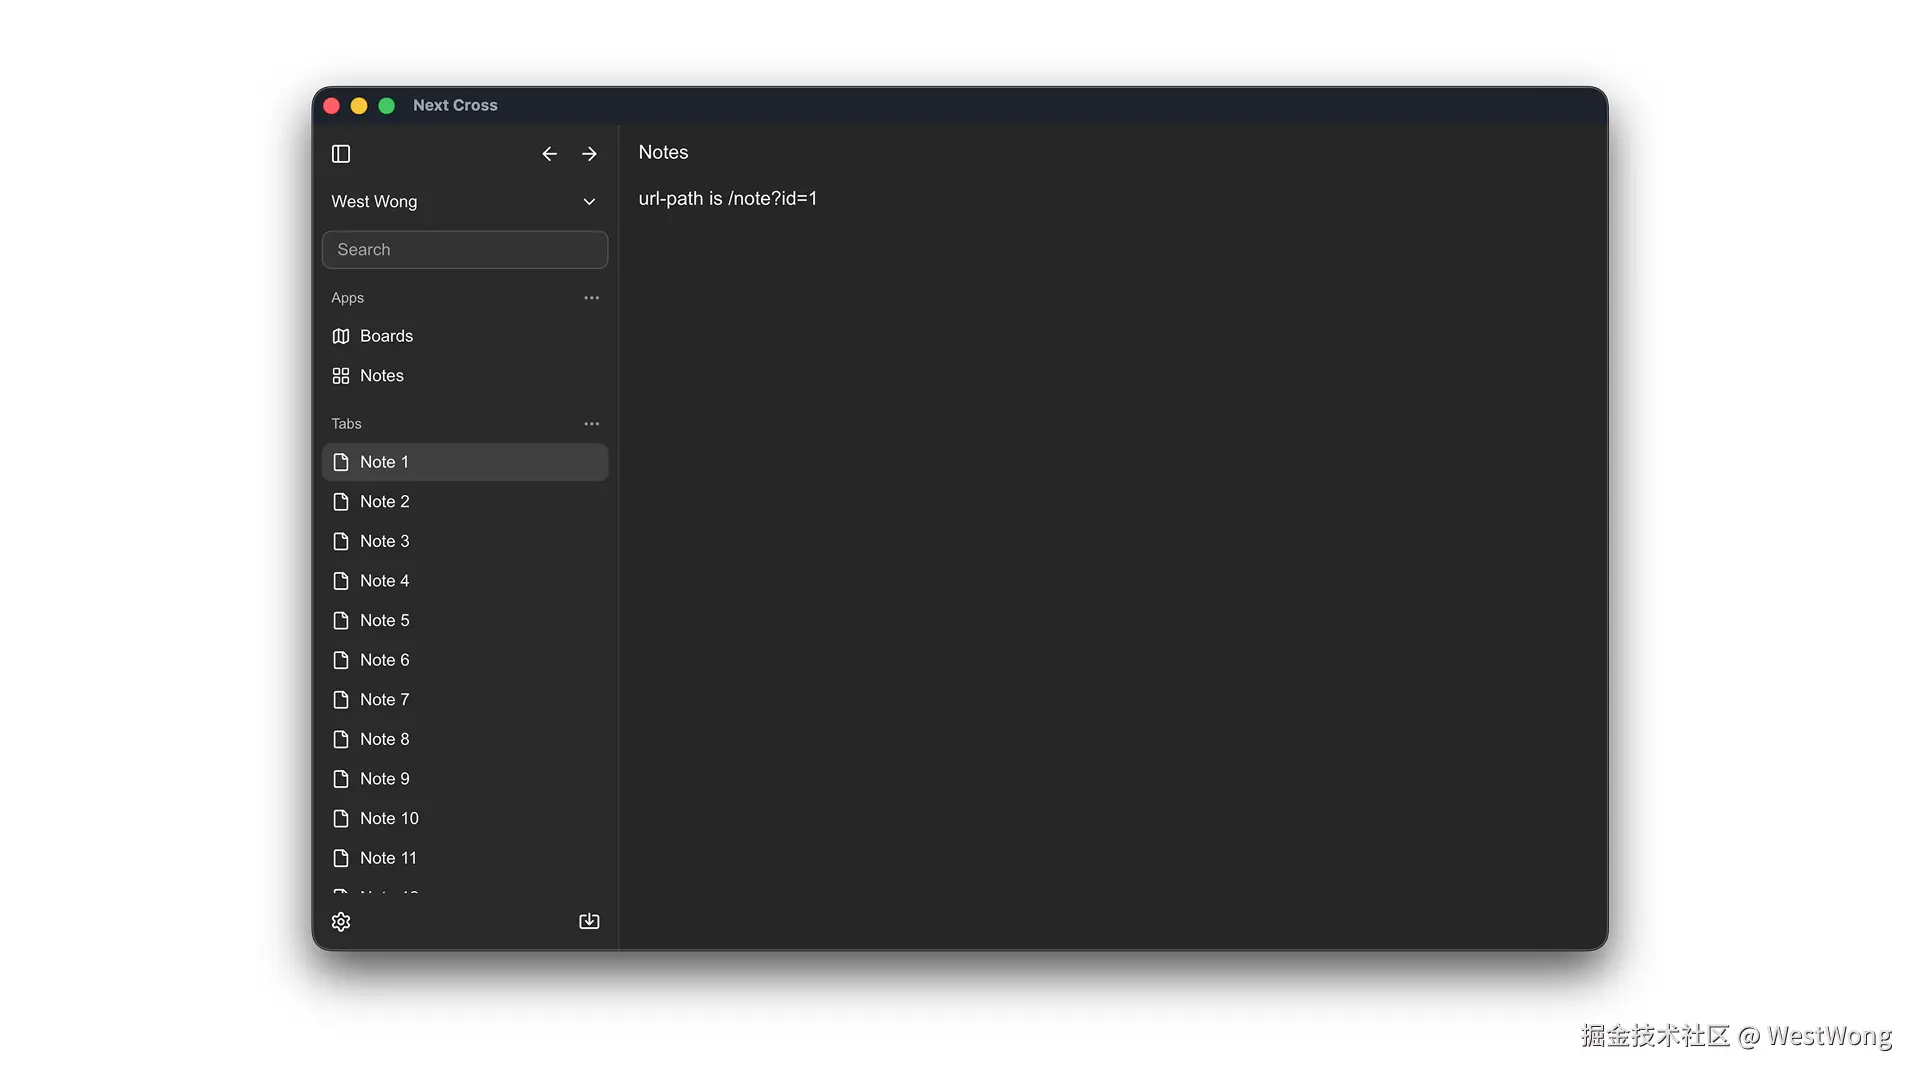
Task: Toggle the sidebar panel icon
Action: pos(341,154)
